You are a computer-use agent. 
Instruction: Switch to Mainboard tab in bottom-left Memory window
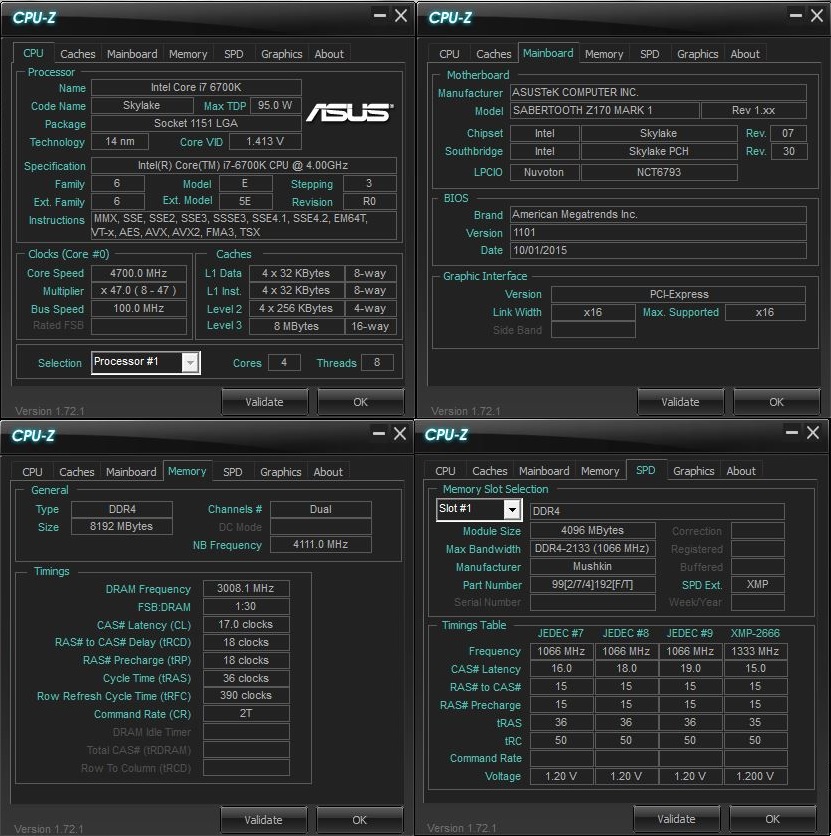point(131,472)
